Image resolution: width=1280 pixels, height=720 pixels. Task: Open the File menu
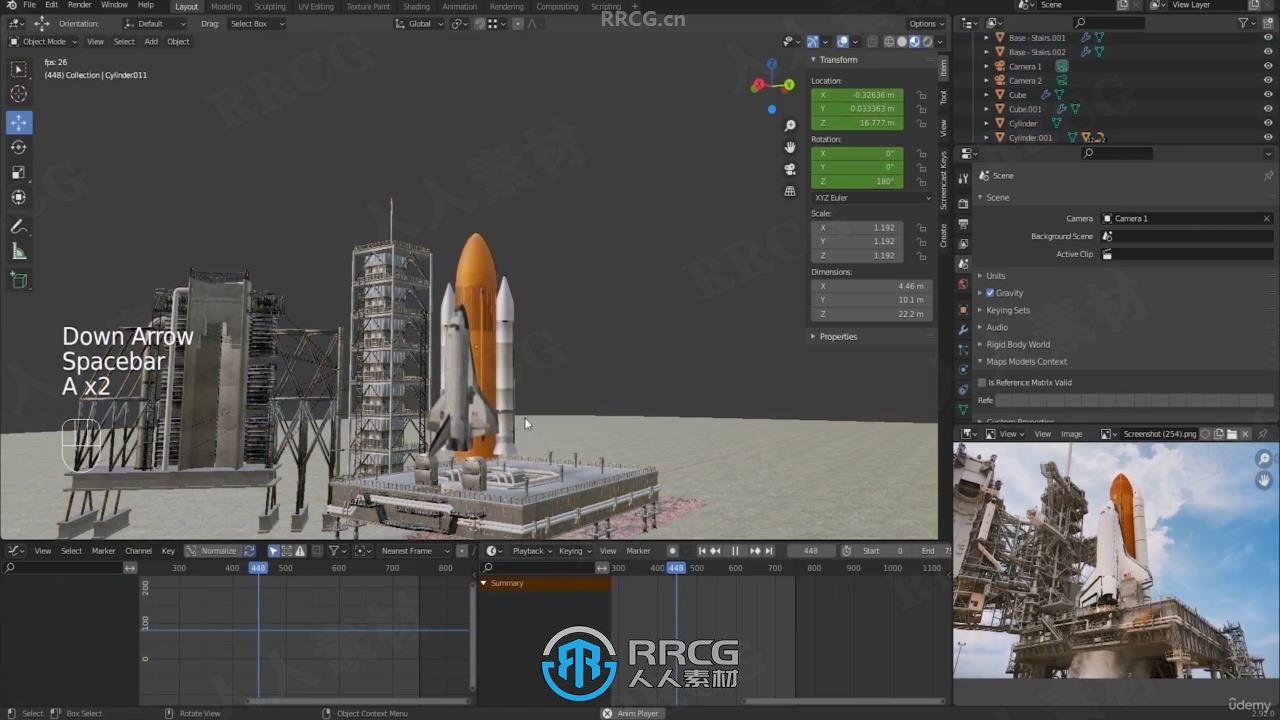[x=28, y=5]
